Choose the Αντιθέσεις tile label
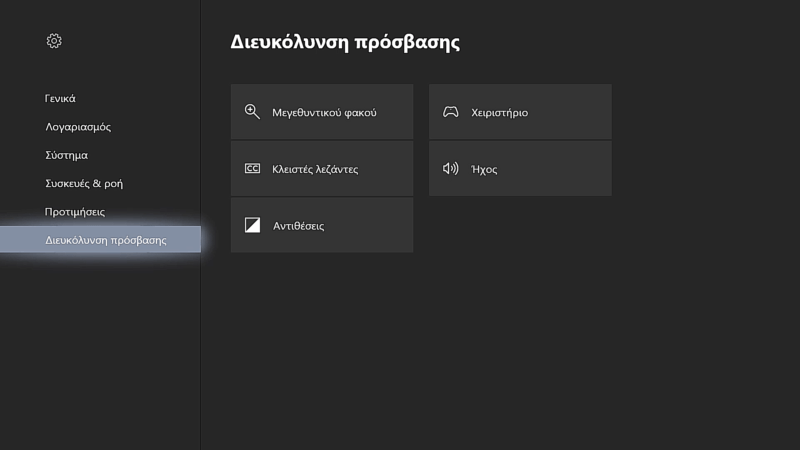This screenshot has width=800, height=450. point(299,226)
